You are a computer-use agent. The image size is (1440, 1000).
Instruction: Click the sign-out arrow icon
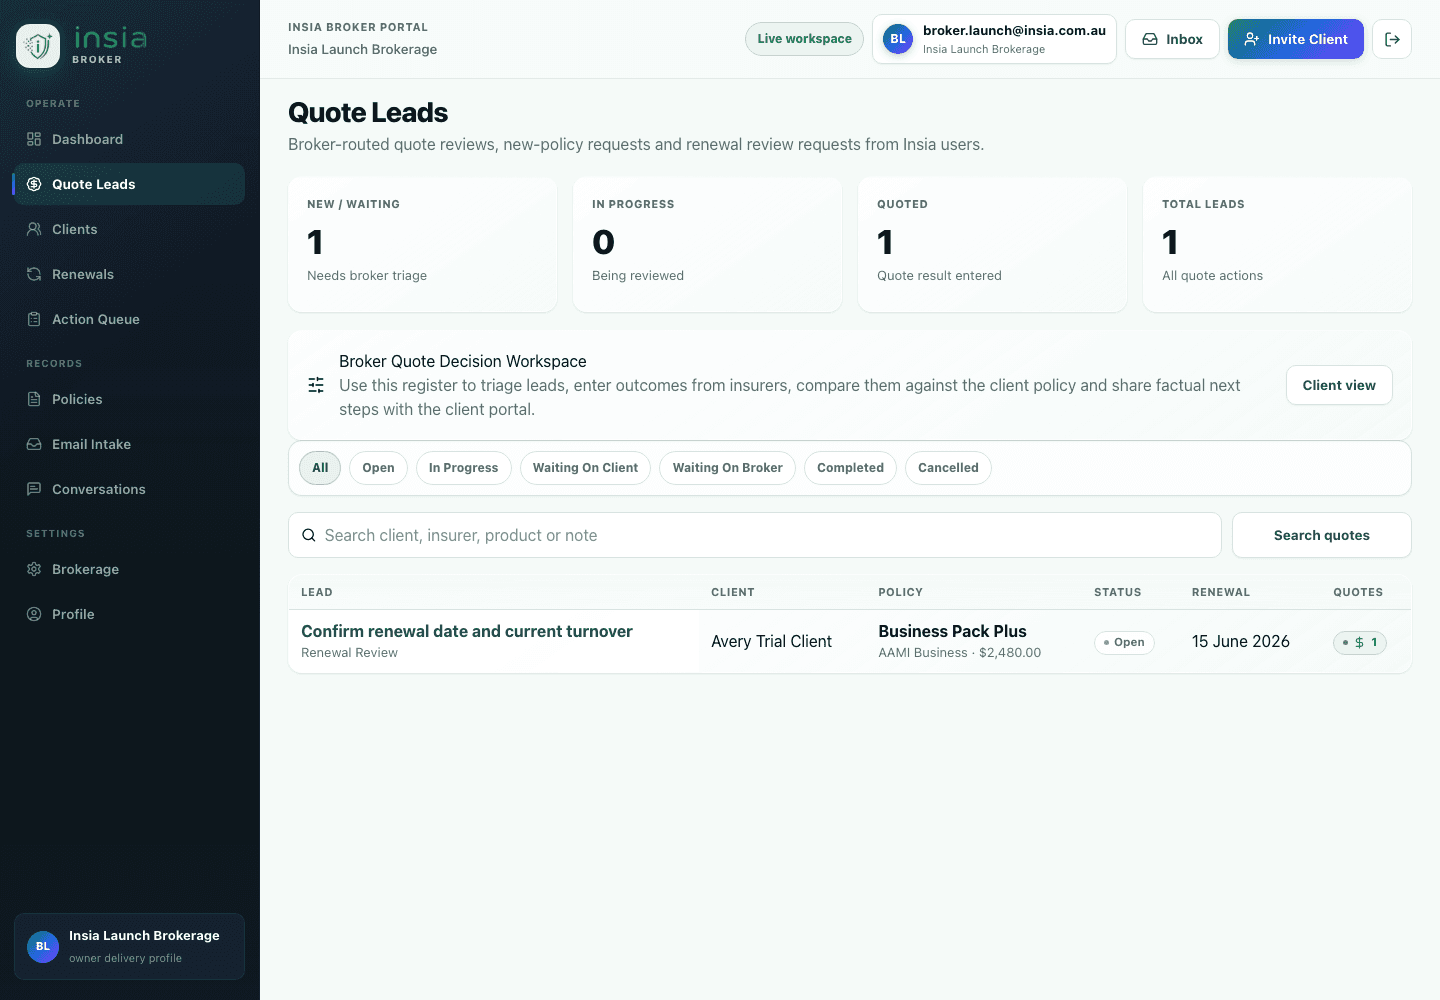[x=1392, y=39]
